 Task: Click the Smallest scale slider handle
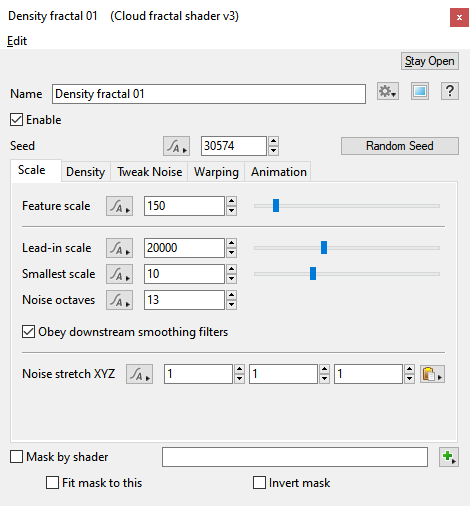tap(313, 274)
